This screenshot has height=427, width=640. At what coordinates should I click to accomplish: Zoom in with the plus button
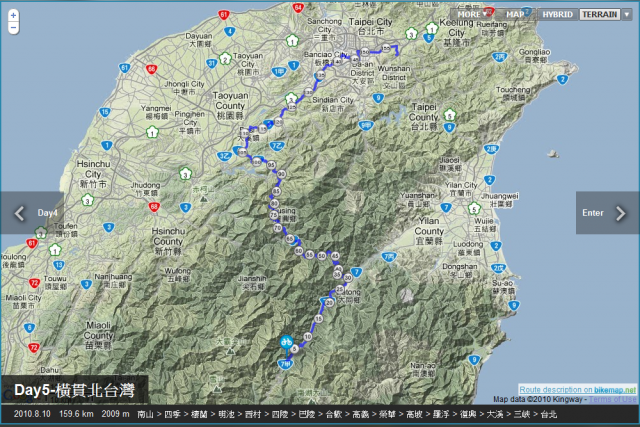click(13, 16)
